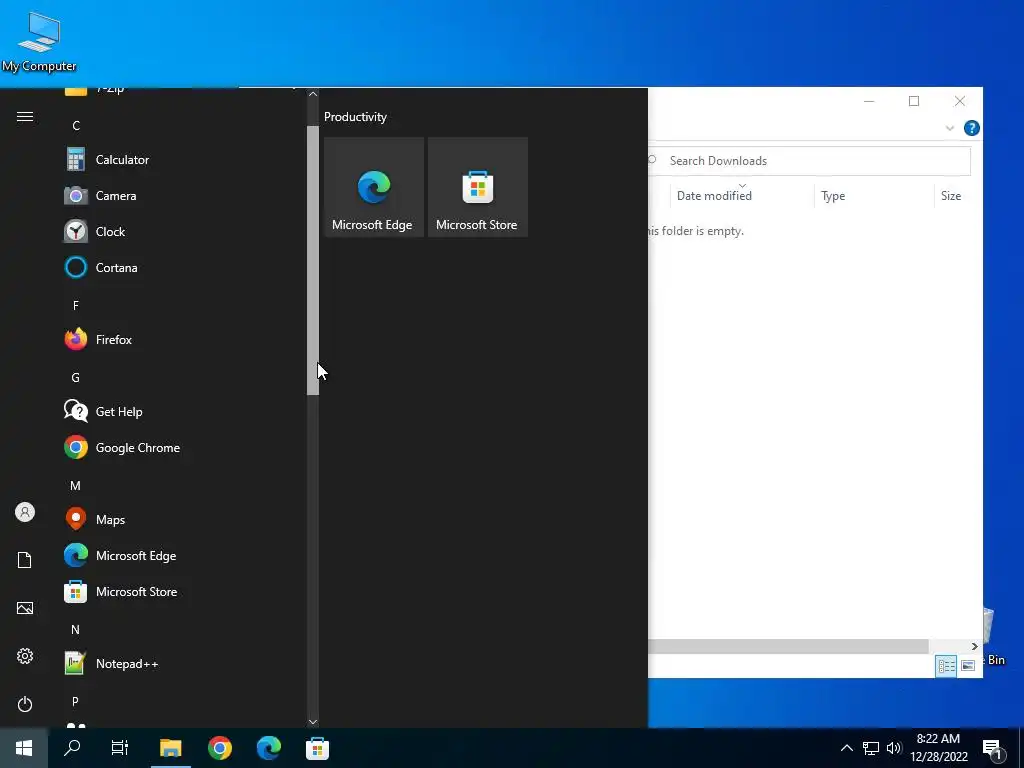Click app list scrollbar up arrow
The width and height of the screenshot is (1024, 768).
click(313, 94)
